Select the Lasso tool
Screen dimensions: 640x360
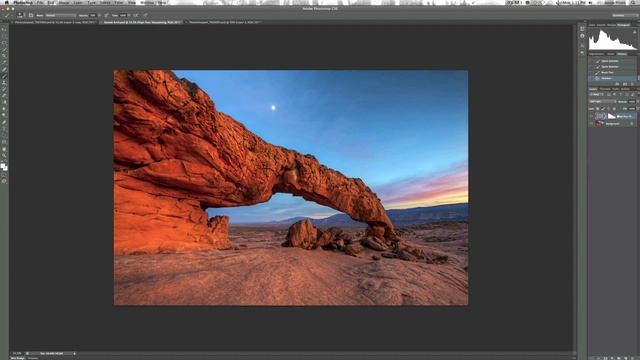[x=4, y=43]
